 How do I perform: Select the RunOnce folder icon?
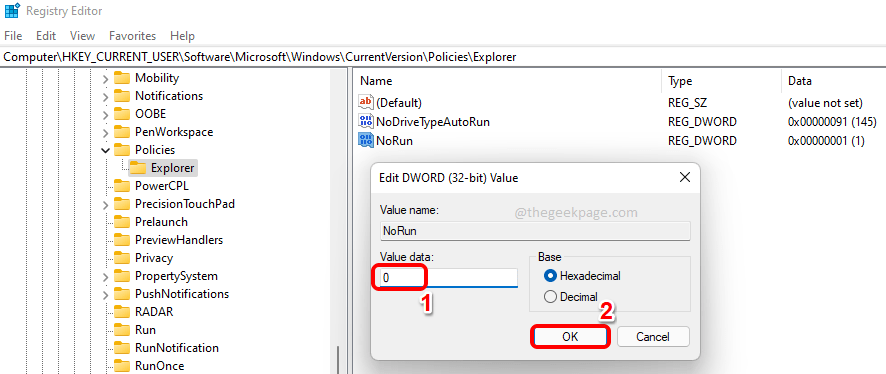coord(121,366)
